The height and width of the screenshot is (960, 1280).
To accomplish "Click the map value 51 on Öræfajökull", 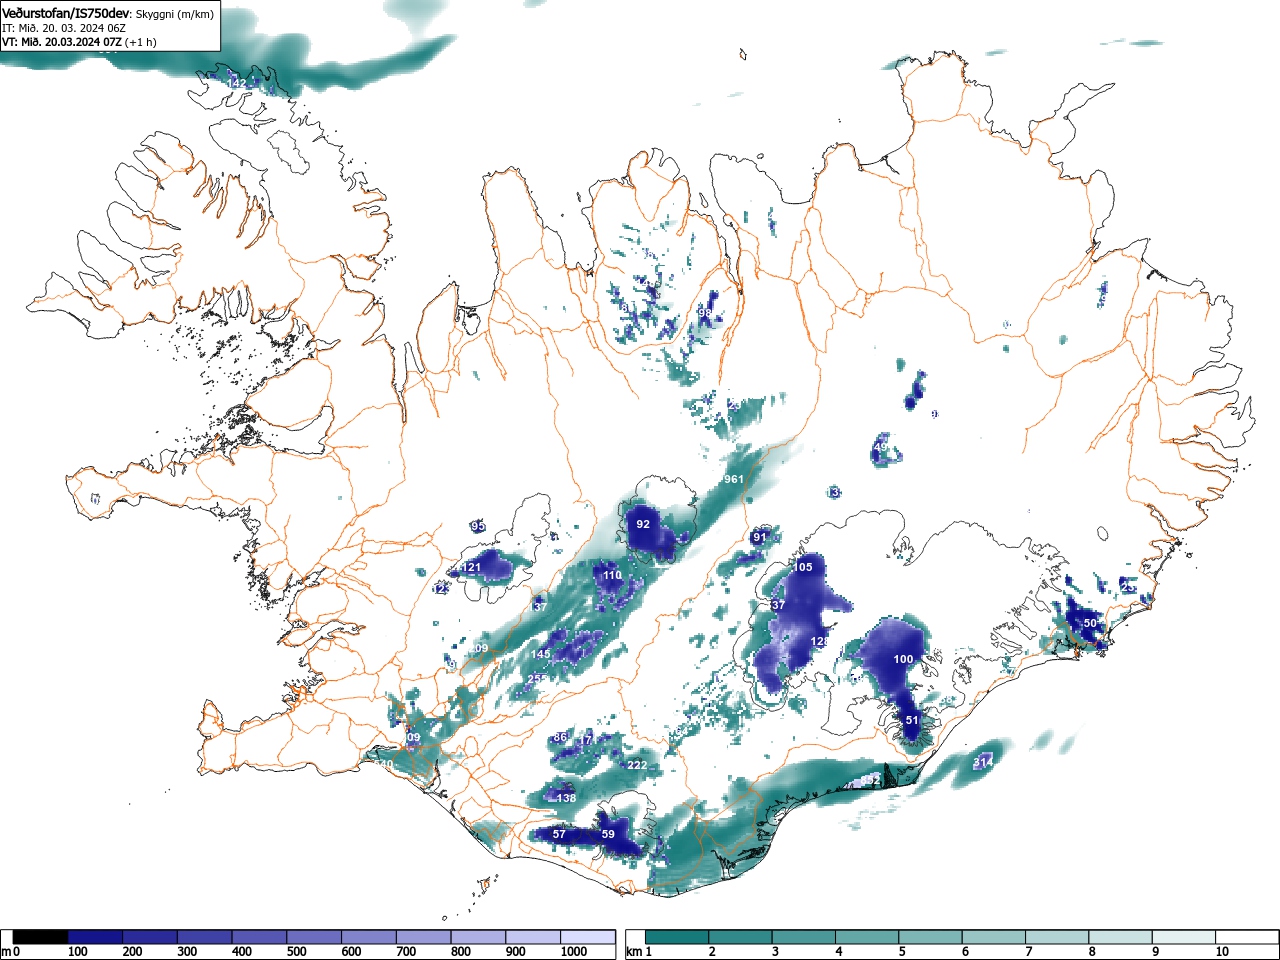I will pos(912,720).
